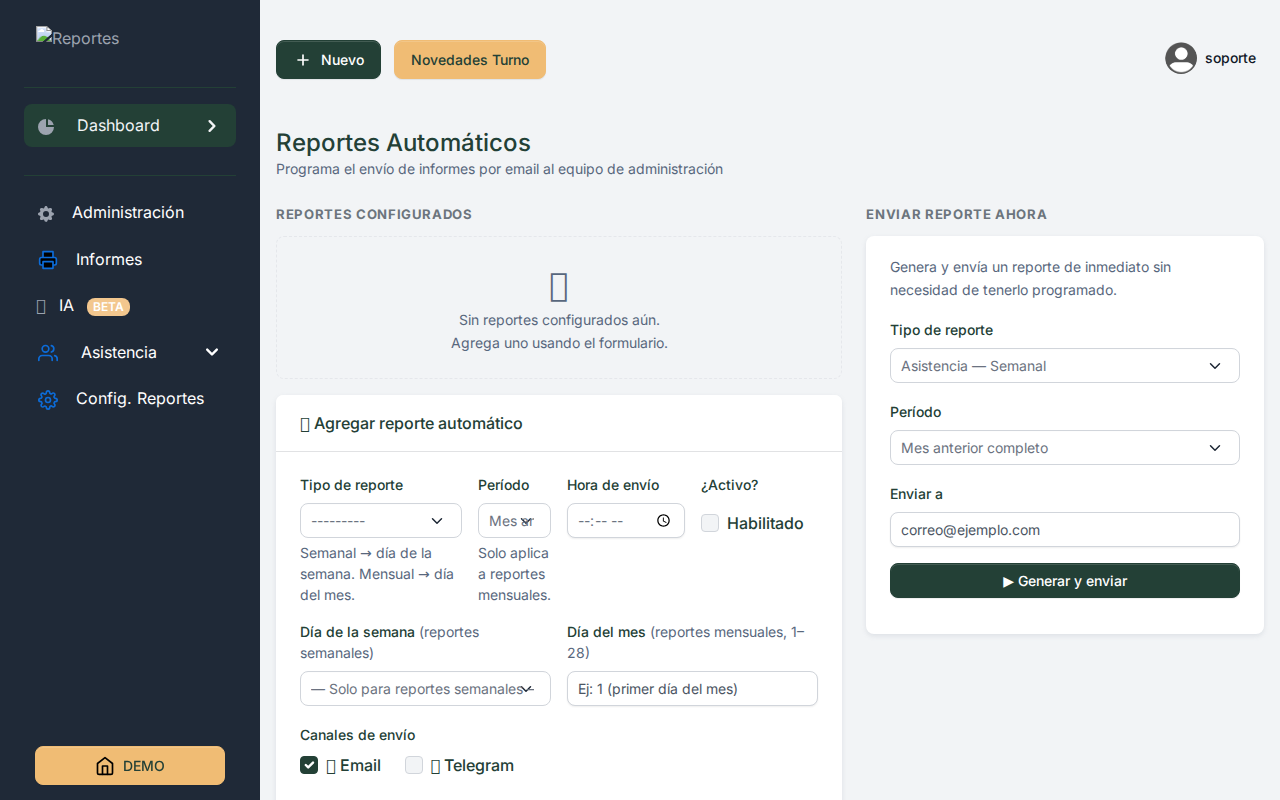Click the Reportes logo image in sidebar
The width and height of the screenshot is (1280, 800).
point(77,38)
